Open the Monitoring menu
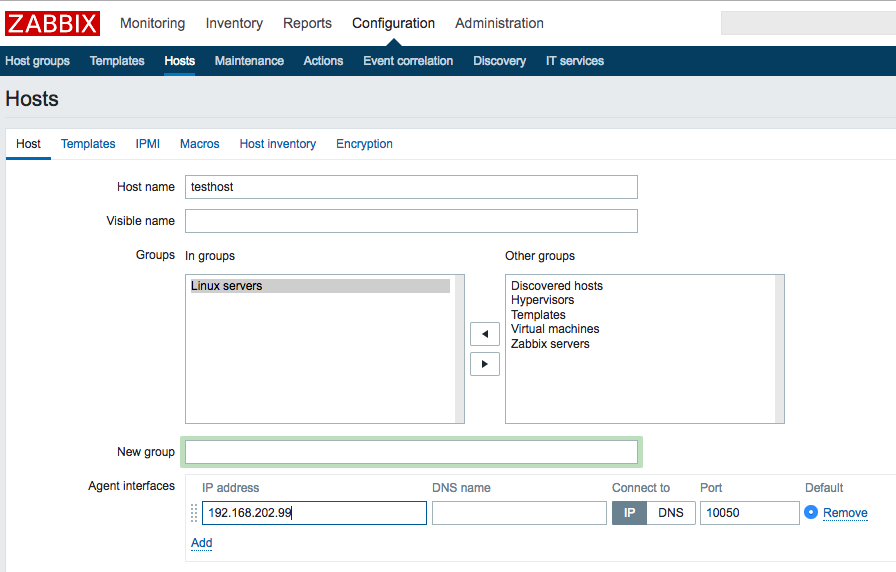 pos(153,23)
